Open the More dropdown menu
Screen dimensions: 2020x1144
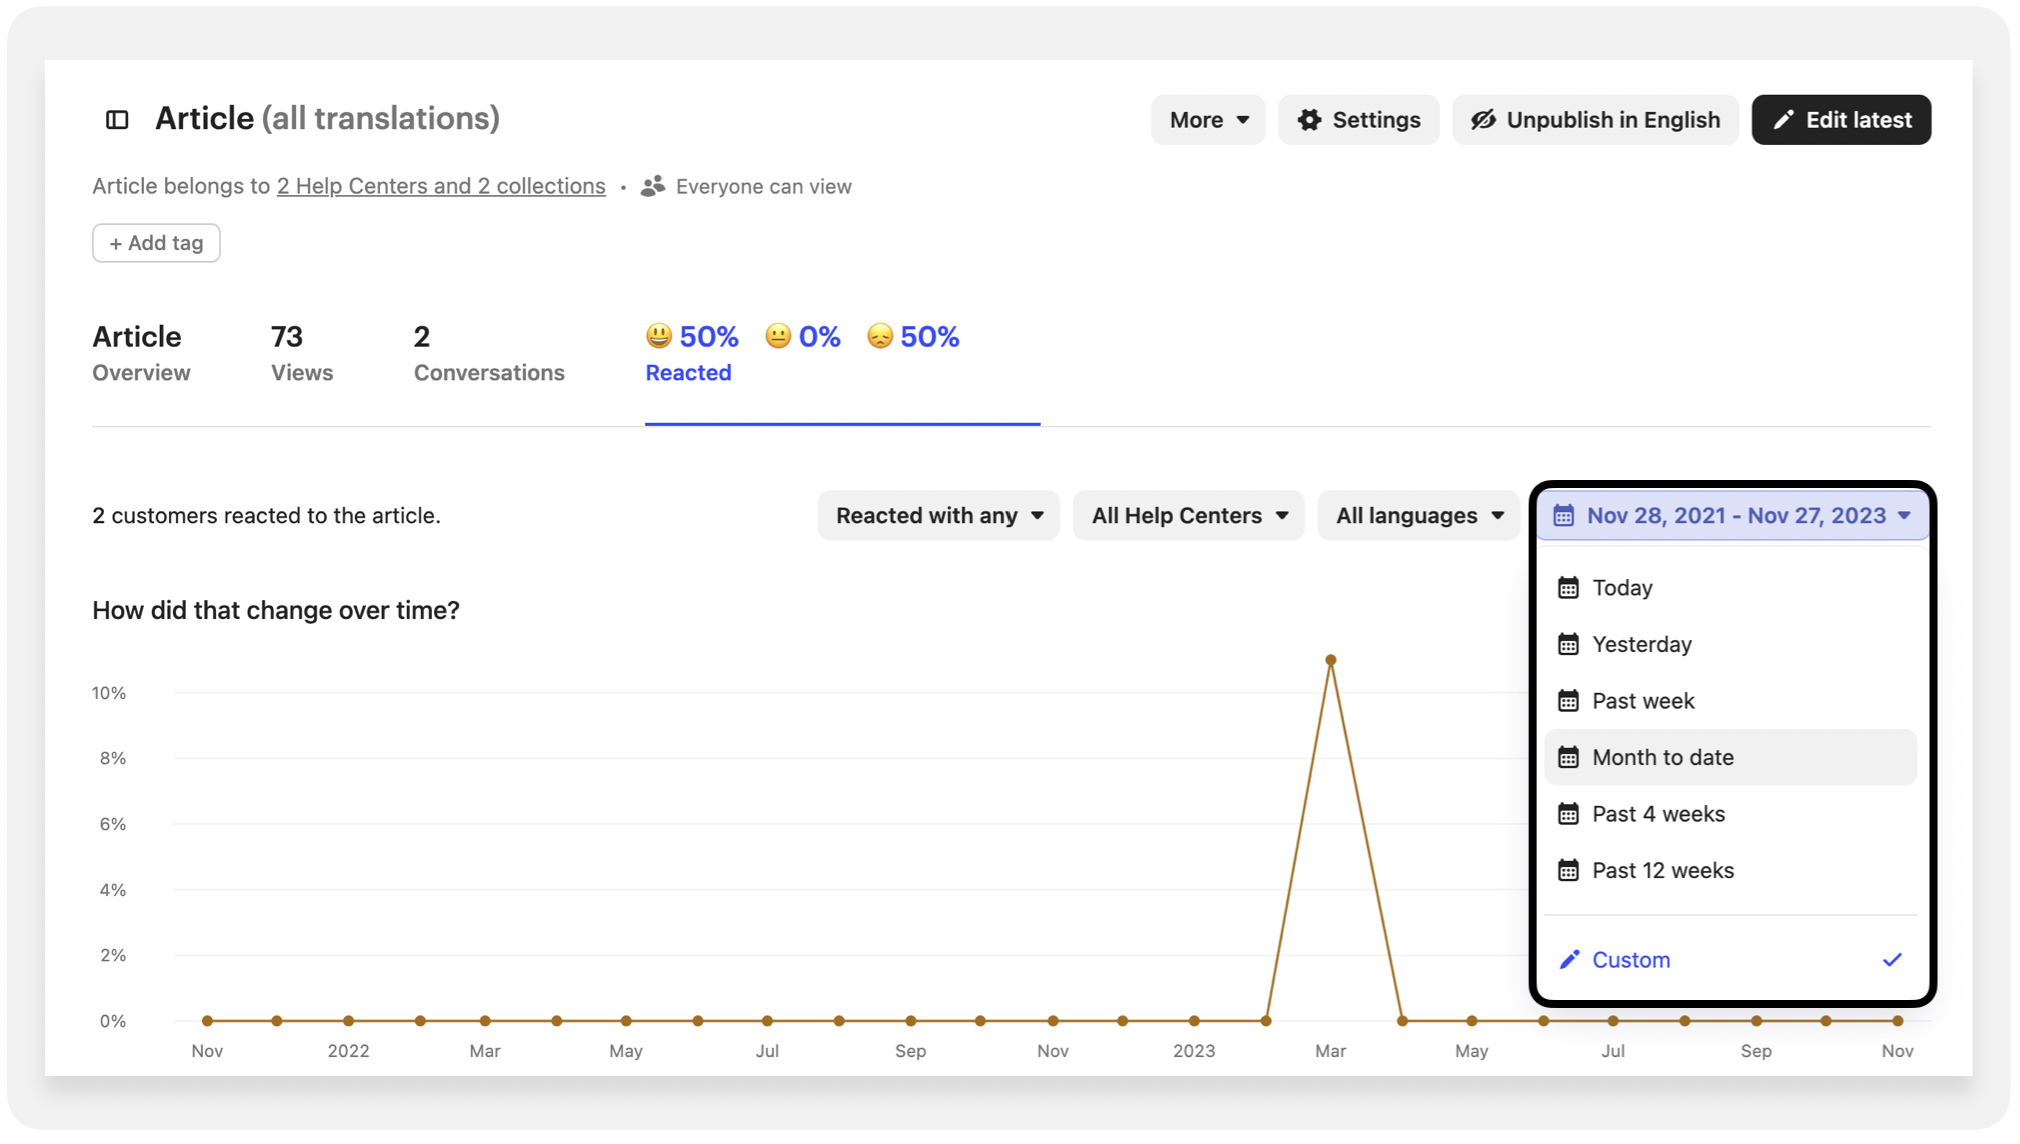(1208, 120)
